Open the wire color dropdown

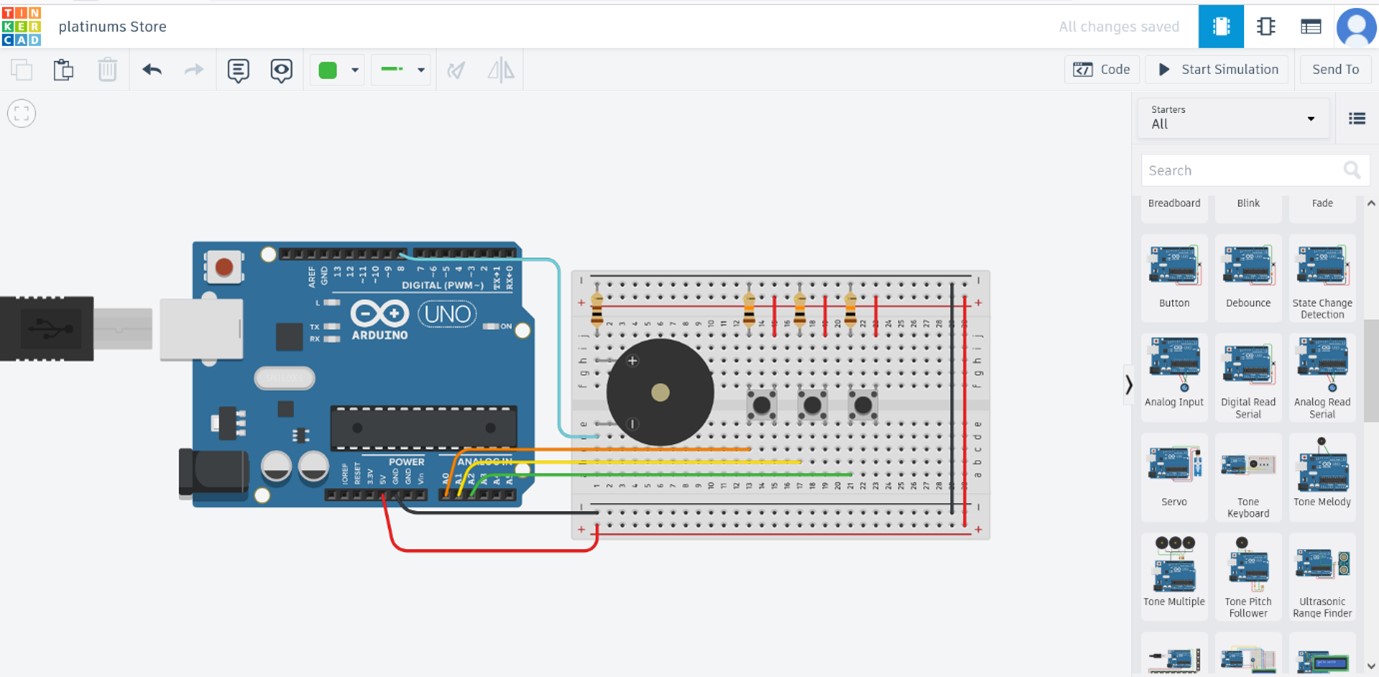pos(338,70)
